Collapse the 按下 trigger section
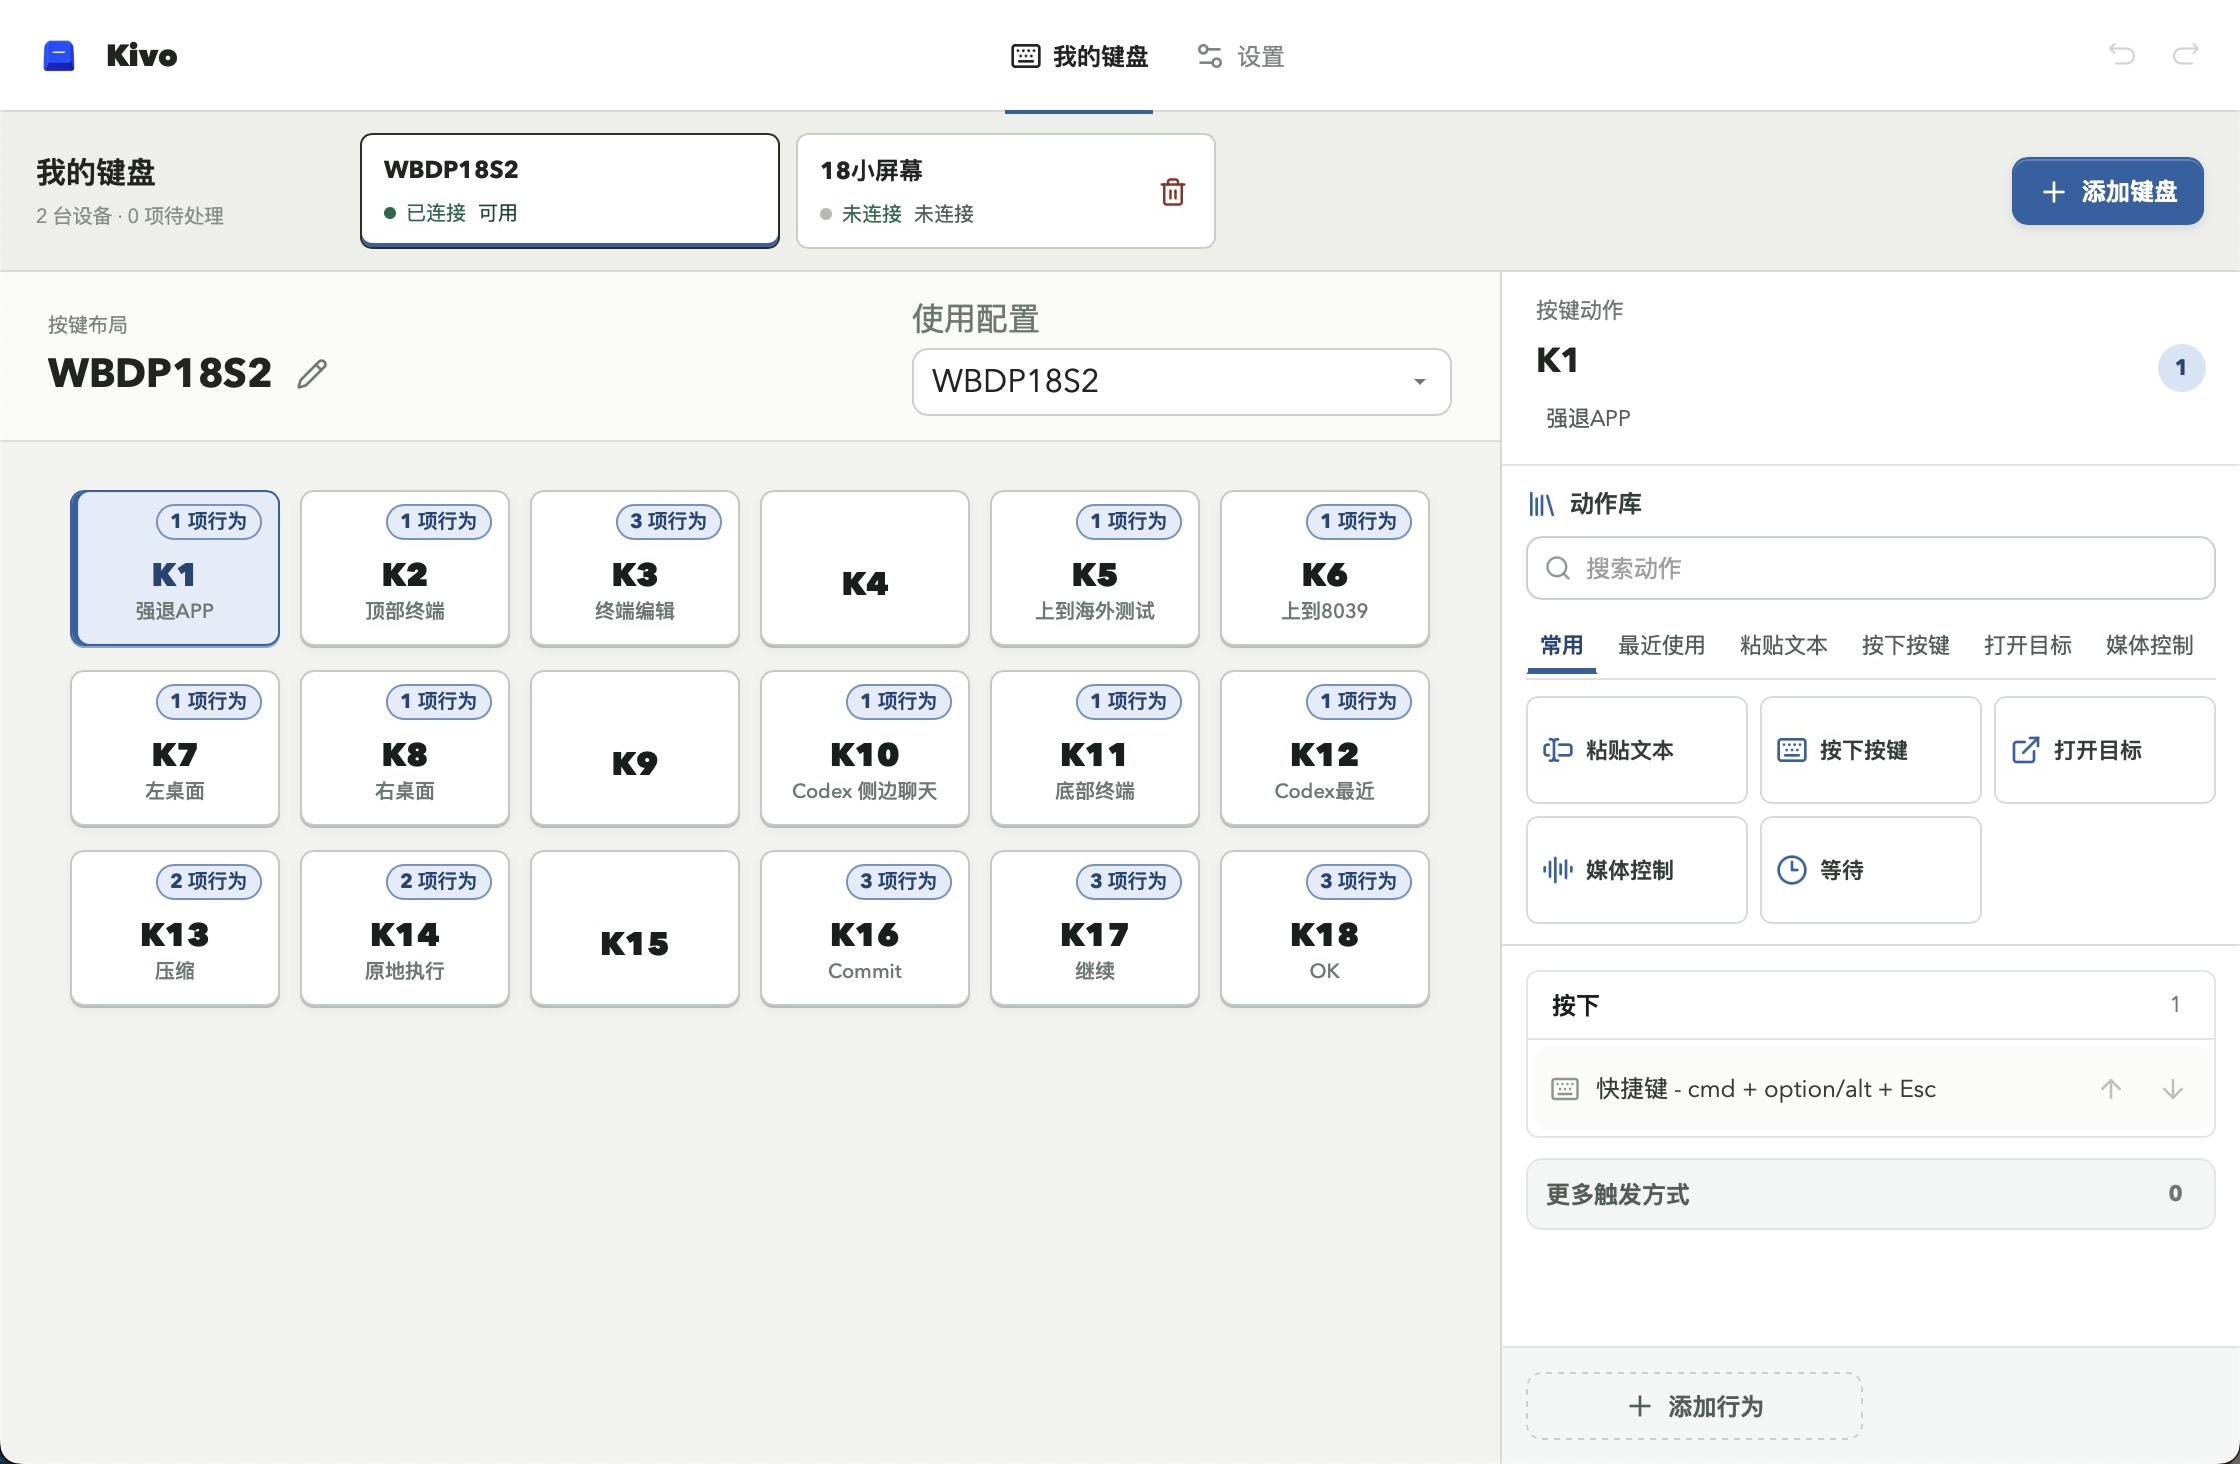 point(1870,1005)
